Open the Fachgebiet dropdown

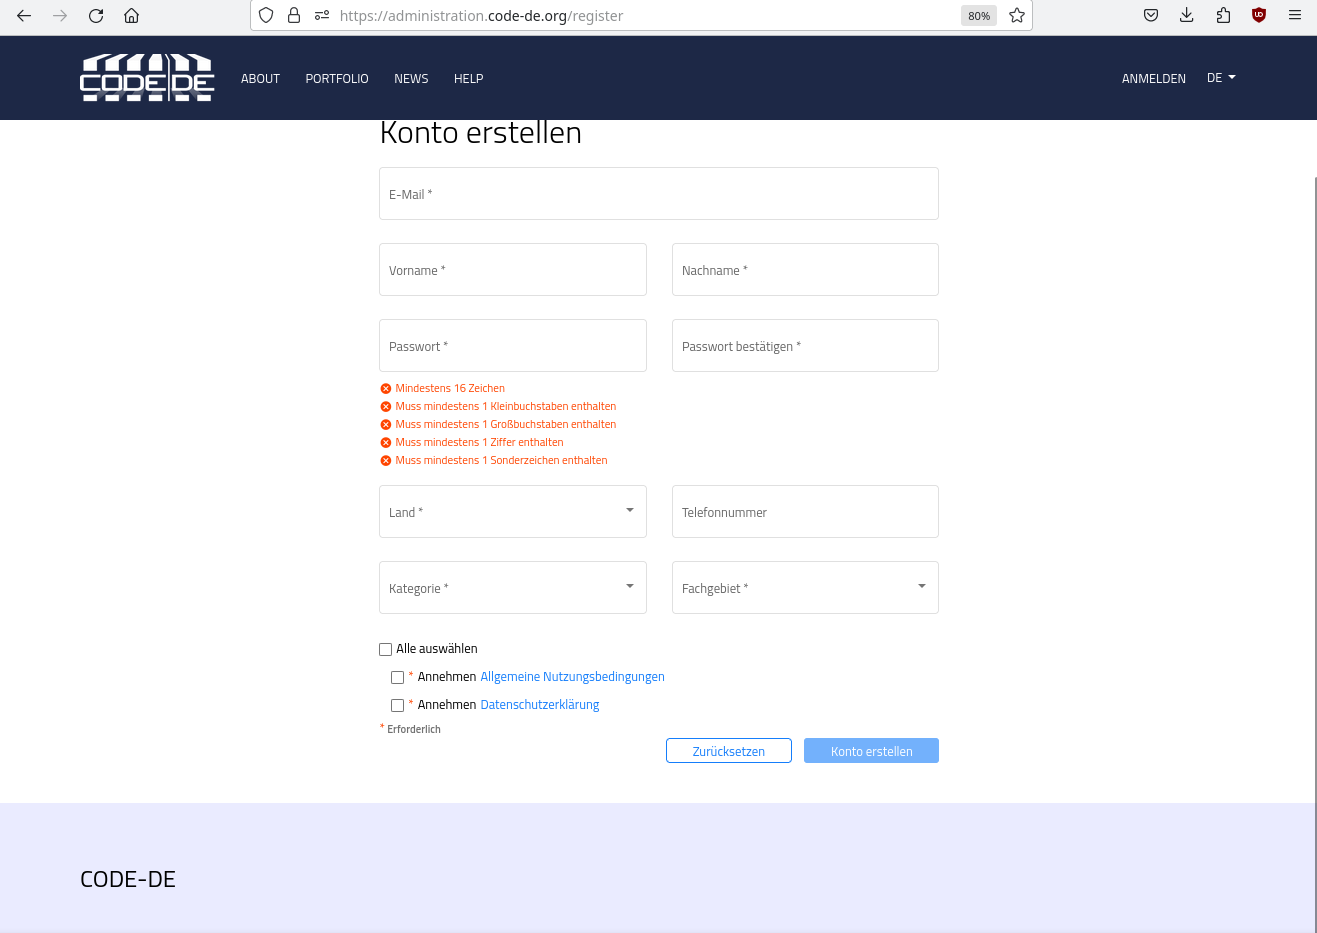(805, 587)
